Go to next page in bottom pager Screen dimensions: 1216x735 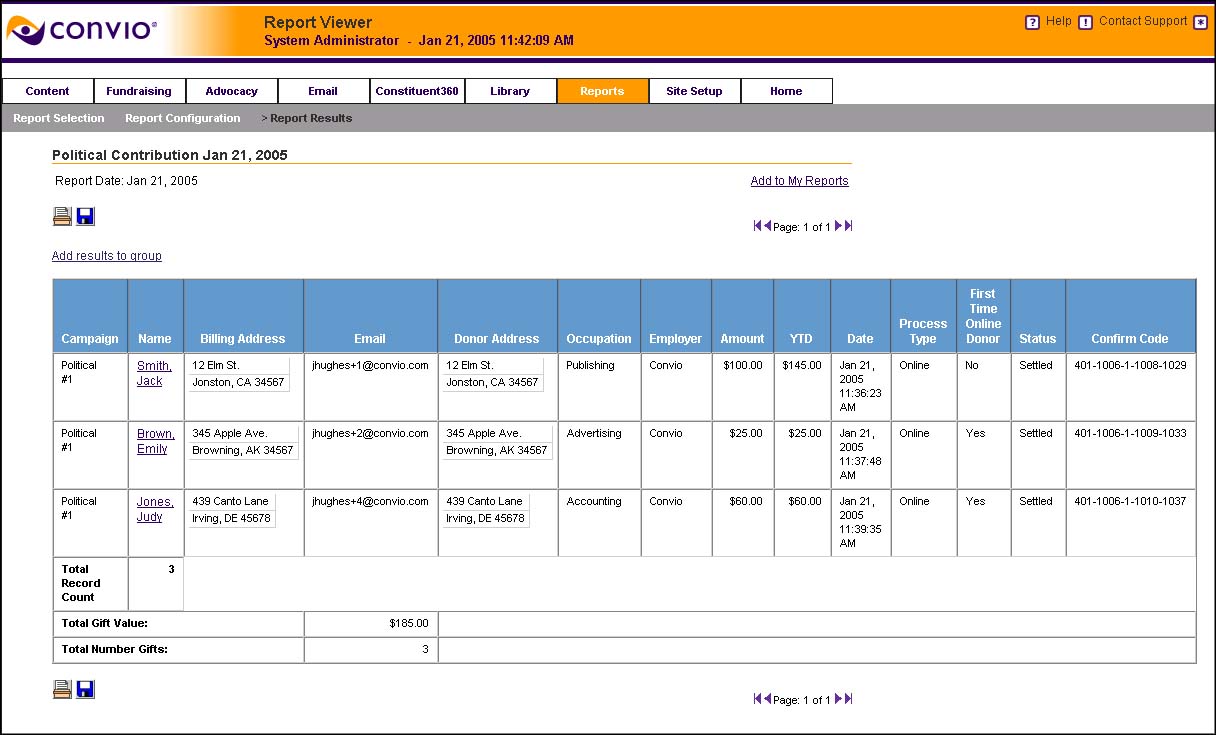(x=839, y=699)
